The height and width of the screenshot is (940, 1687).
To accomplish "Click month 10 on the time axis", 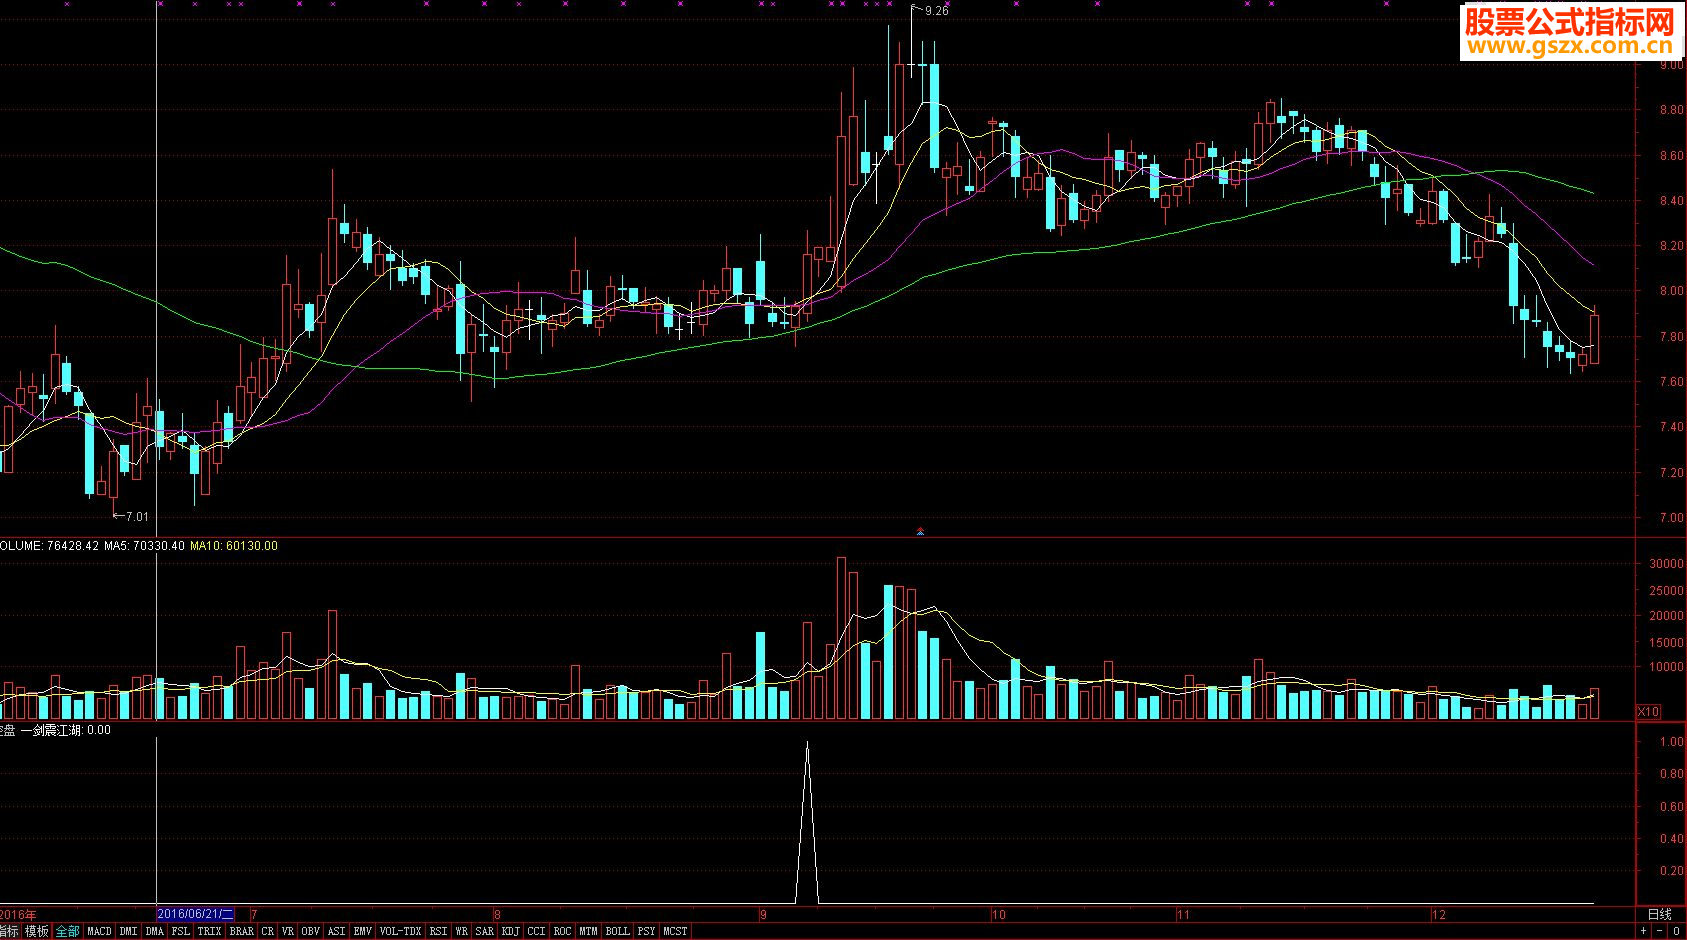I will point(998,914).
